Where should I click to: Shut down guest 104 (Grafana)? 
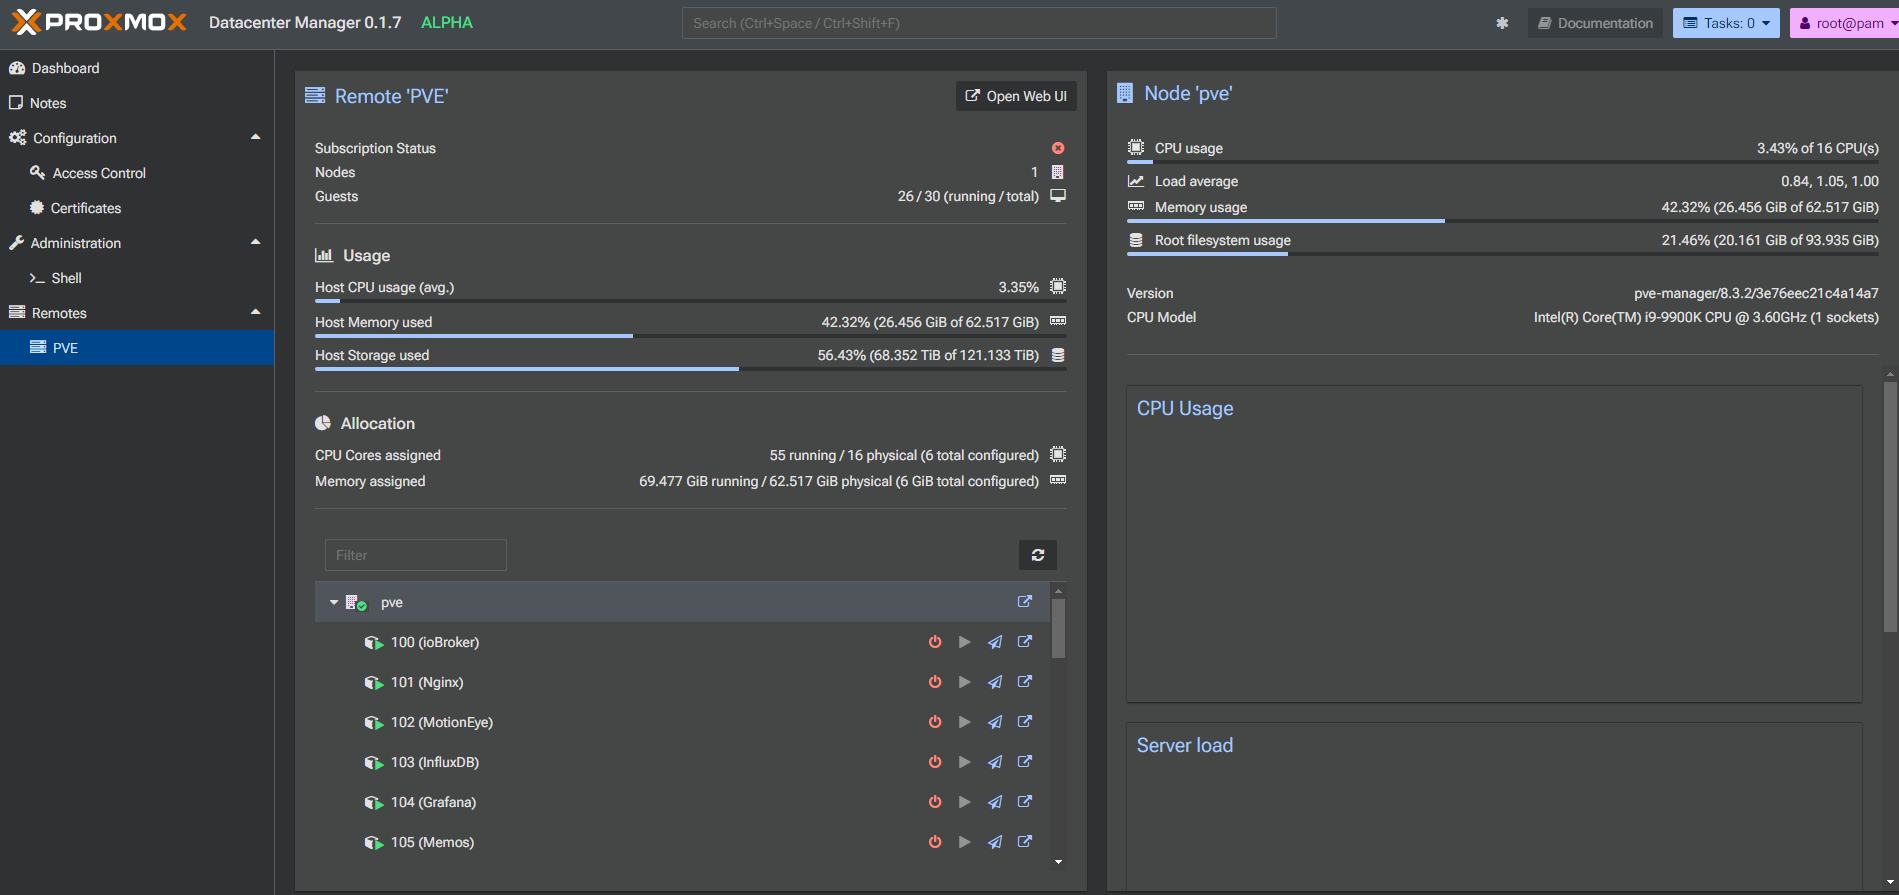pos(935,802)
